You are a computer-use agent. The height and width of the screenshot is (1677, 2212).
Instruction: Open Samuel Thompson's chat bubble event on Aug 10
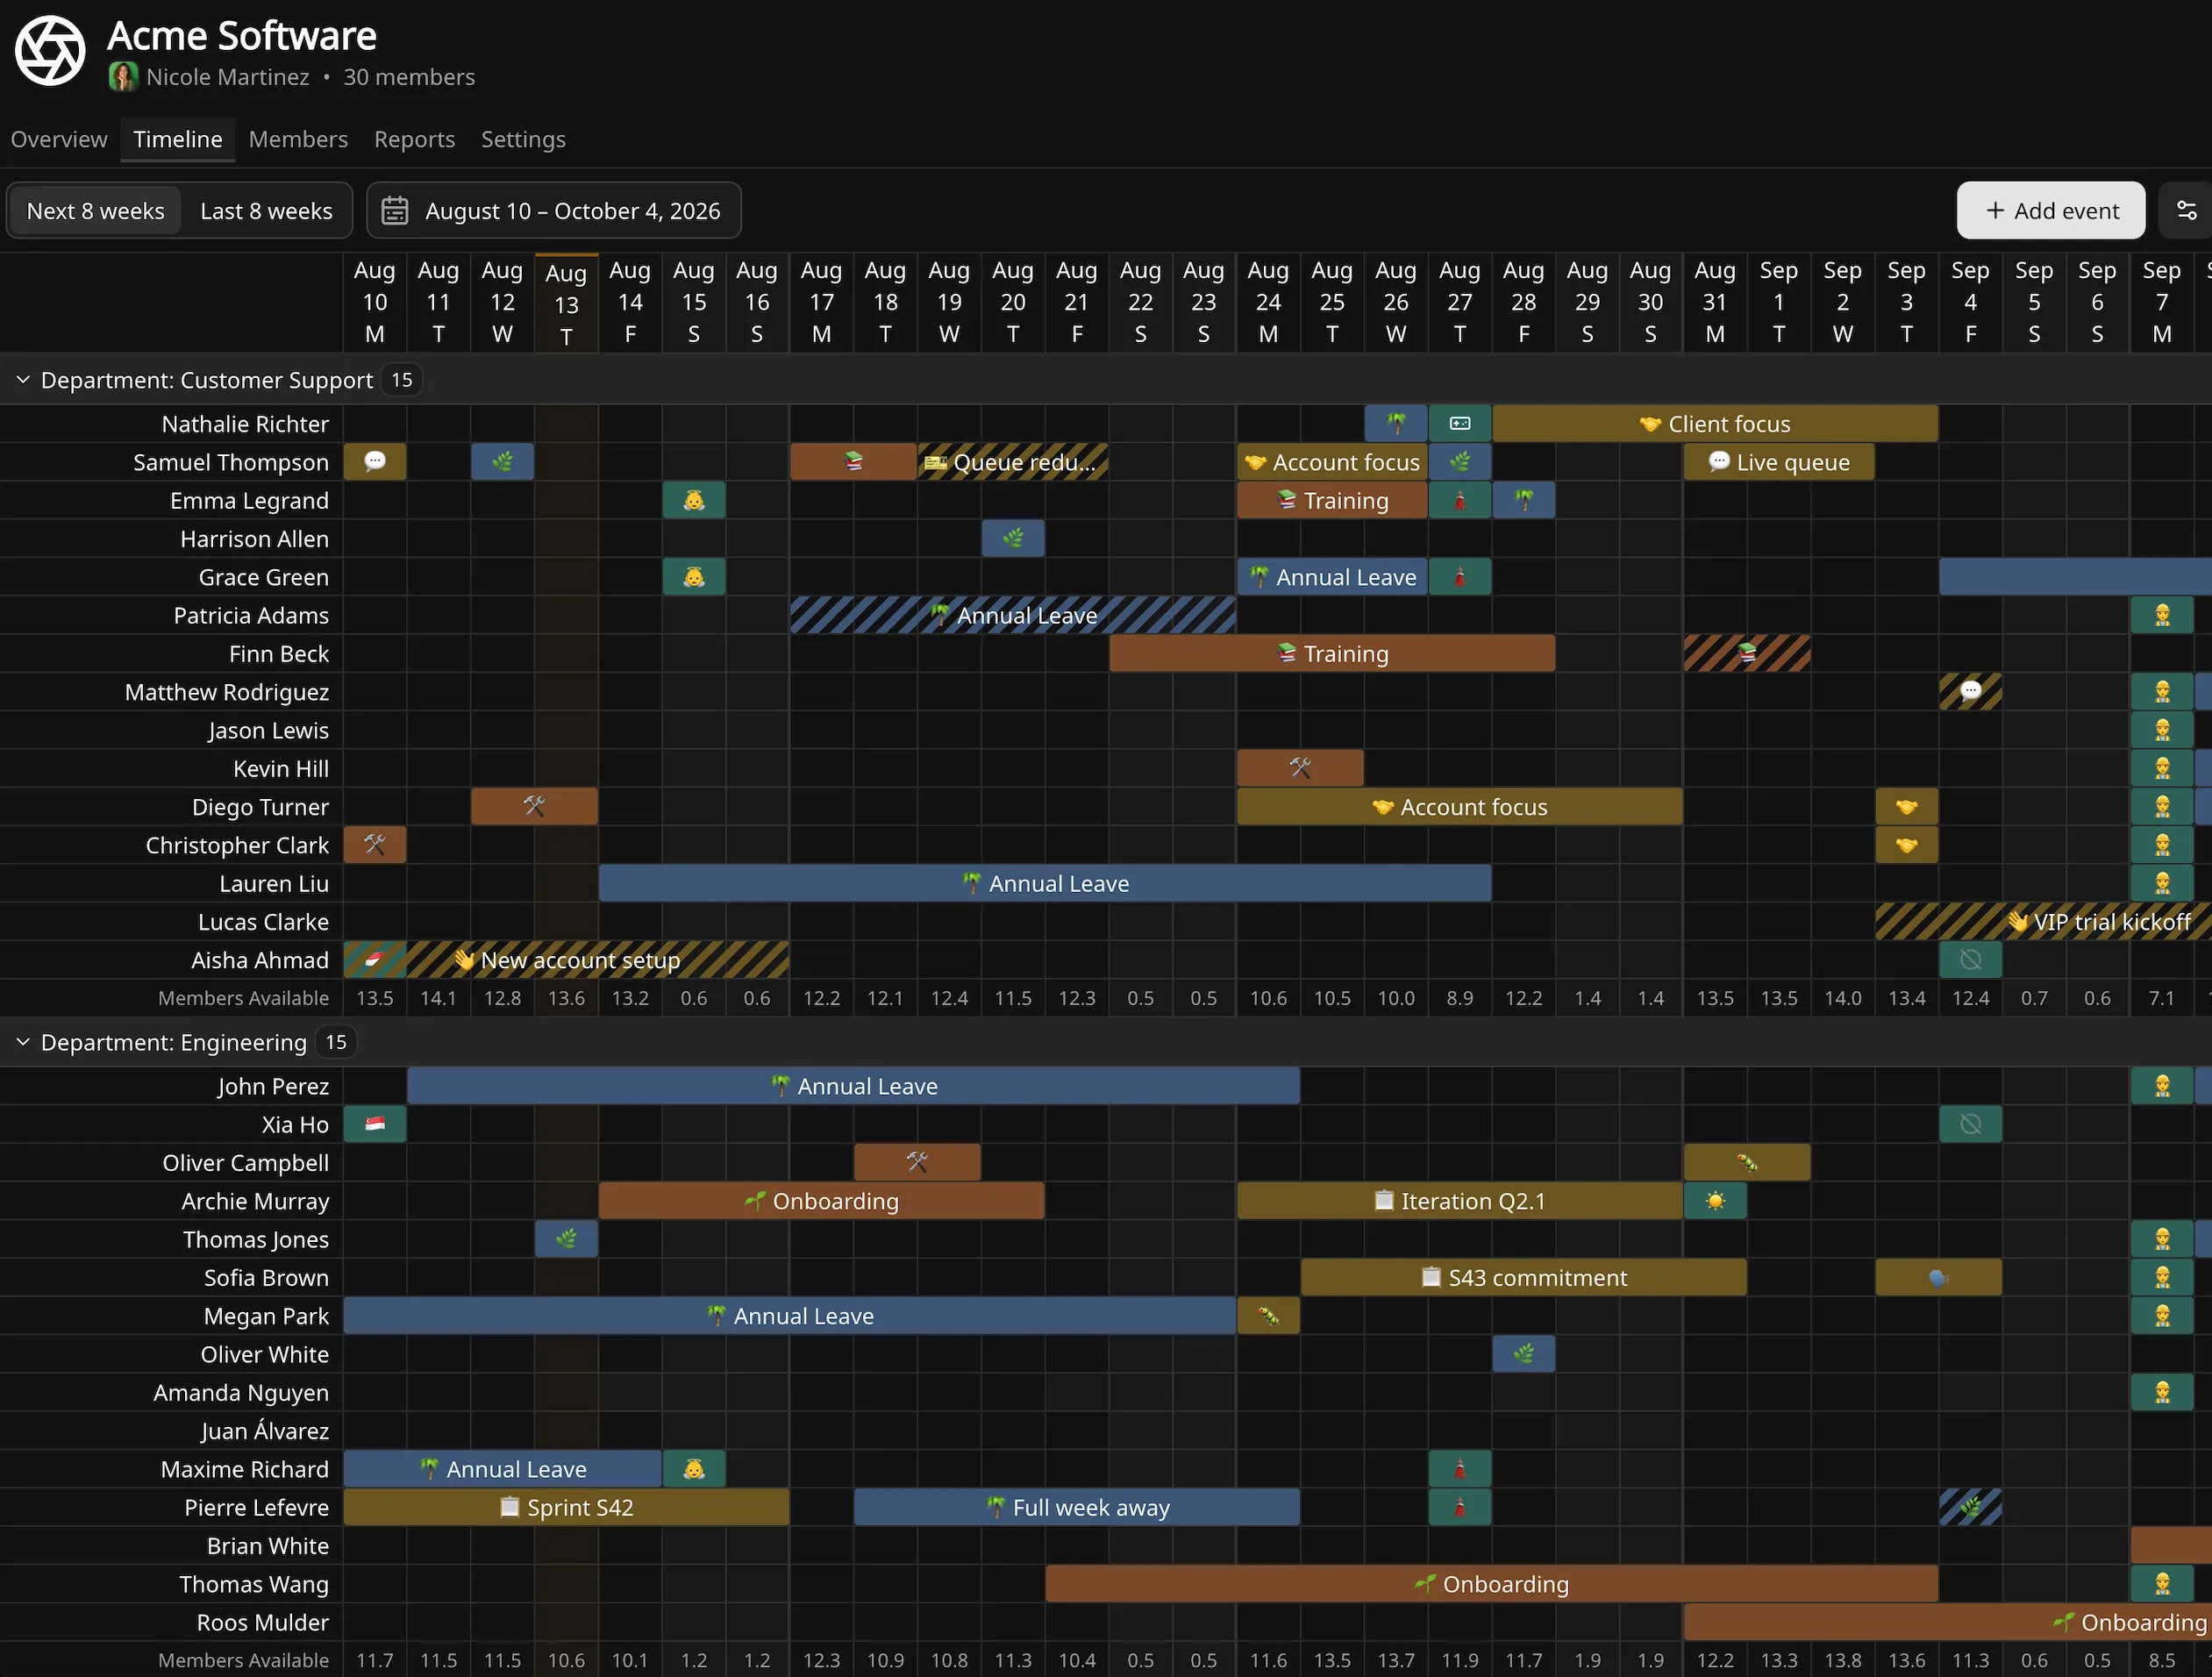(x=375, y=462)
